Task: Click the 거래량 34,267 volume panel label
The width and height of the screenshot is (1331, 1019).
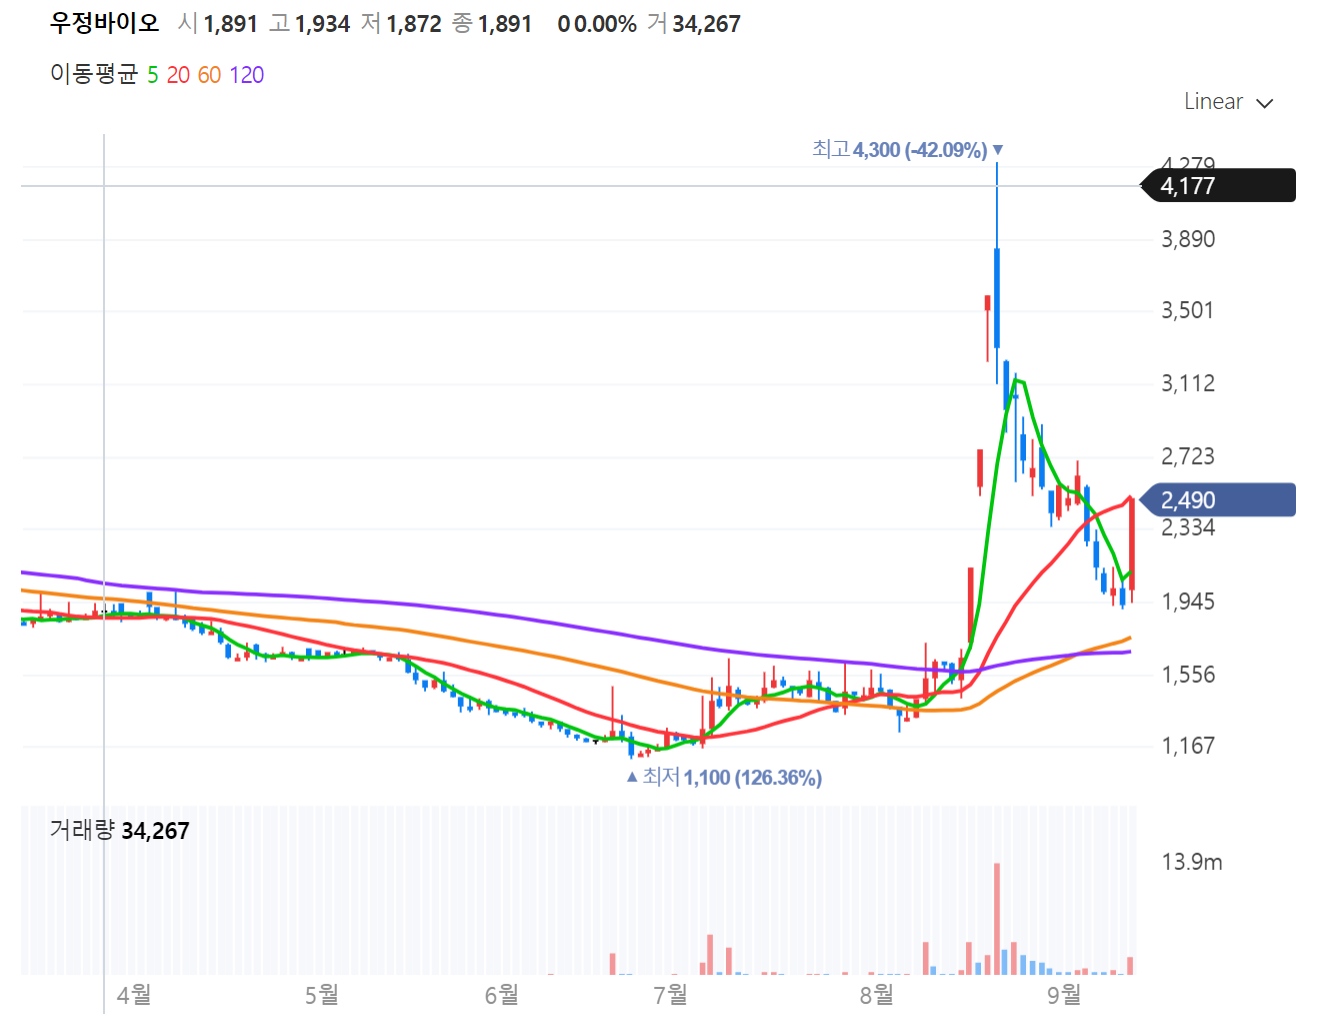Action: (x=120, y=830)
